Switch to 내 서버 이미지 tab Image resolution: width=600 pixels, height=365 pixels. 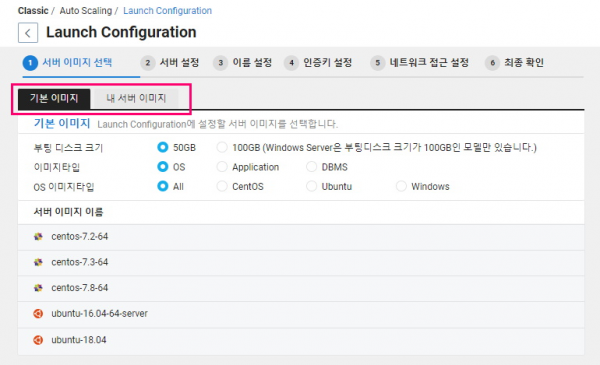(x=136, y=99)
